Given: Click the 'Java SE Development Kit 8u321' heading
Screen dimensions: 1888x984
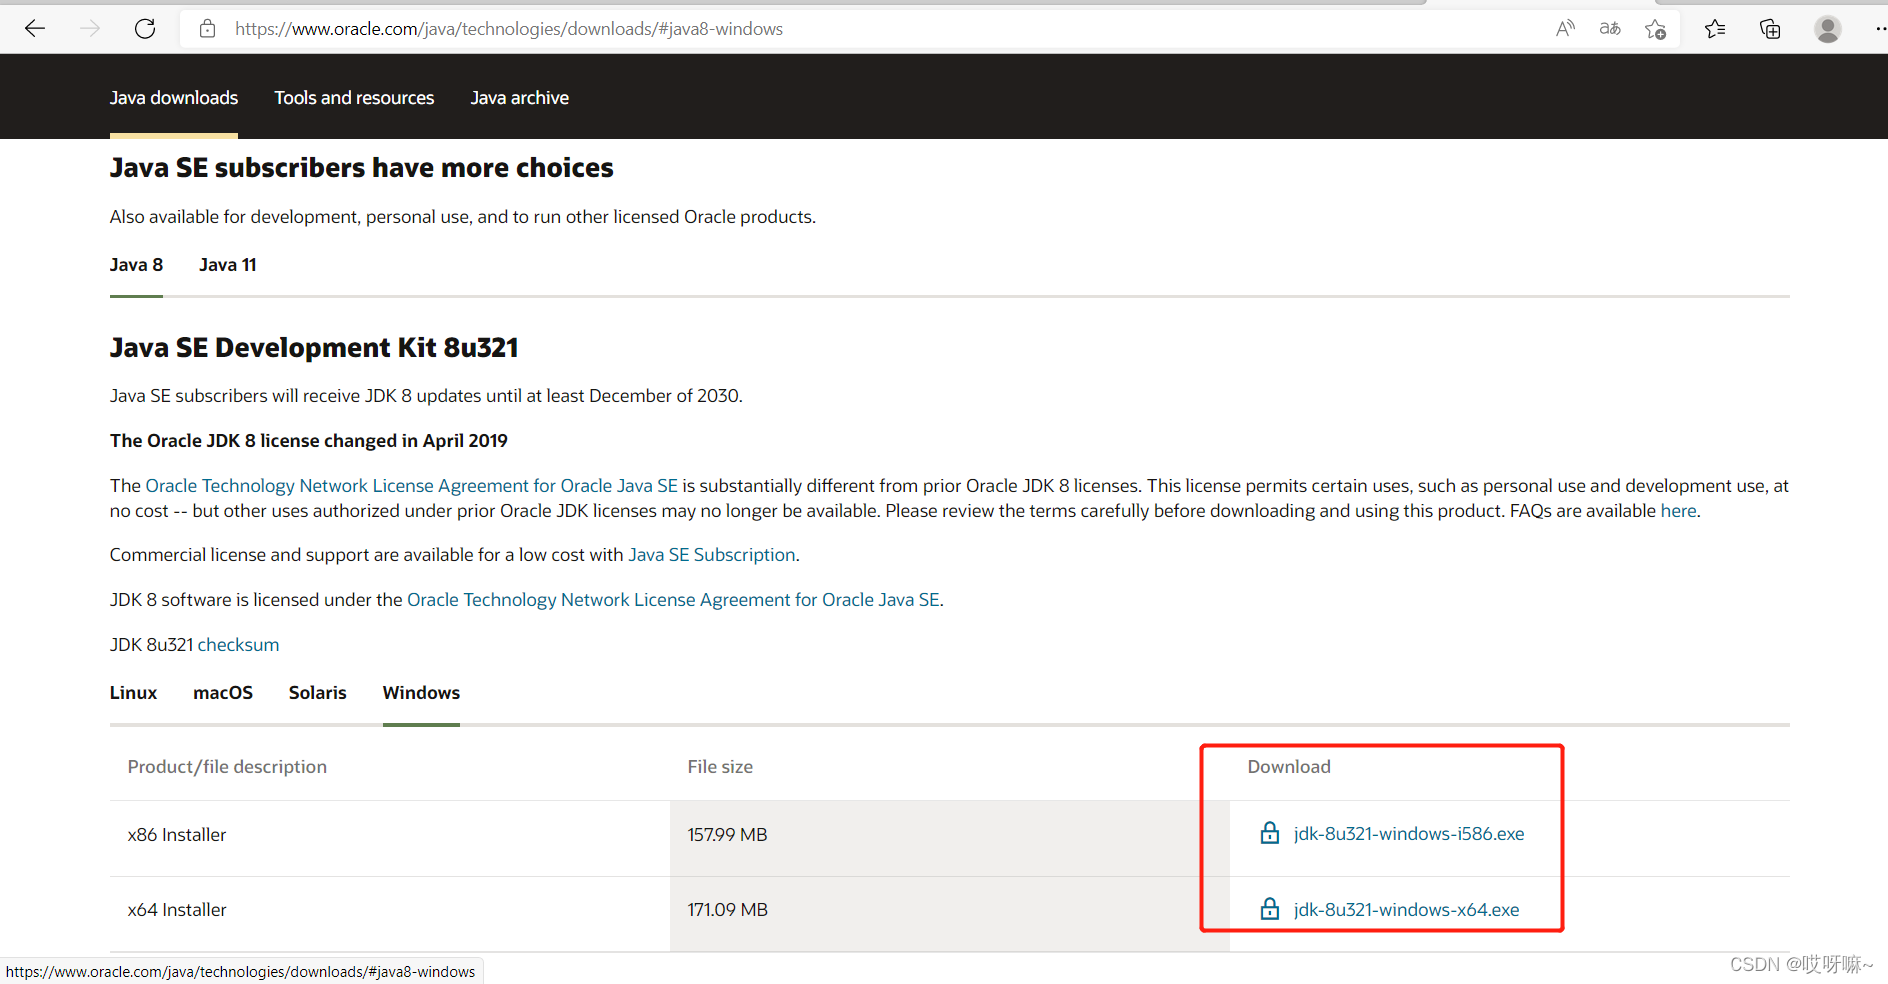Looking at the screenshot, I should pos(314,348).
